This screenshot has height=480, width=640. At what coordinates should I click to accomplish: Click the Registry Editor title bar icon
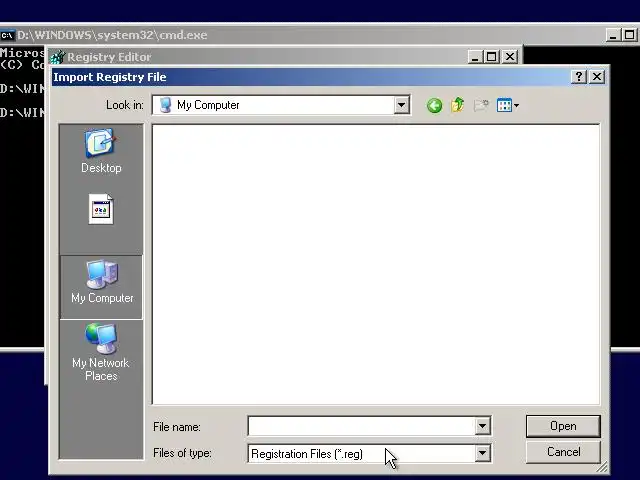pos(58,57)
